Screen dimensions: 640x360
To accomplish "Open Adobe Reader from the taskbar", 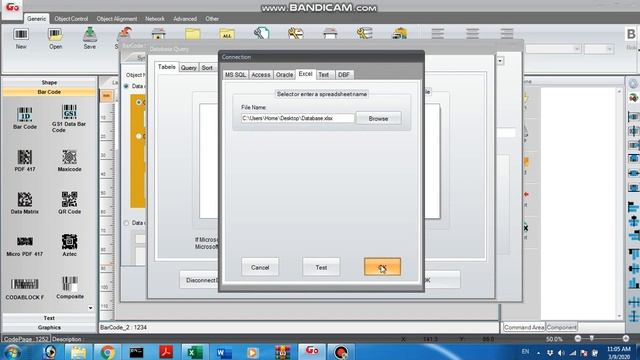I will point(166,352).
